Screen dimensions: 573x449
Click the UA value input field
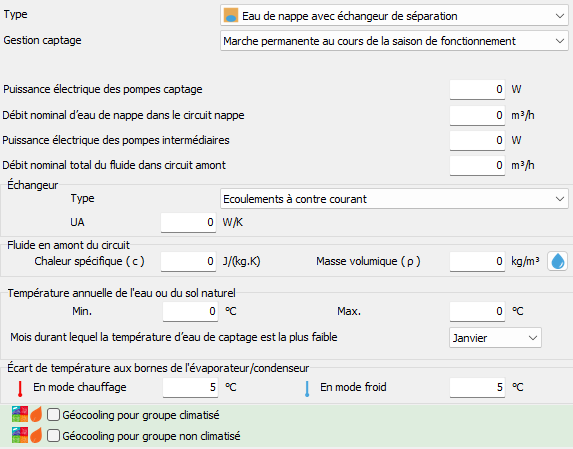pyautogui.click(x=189, y=222)
